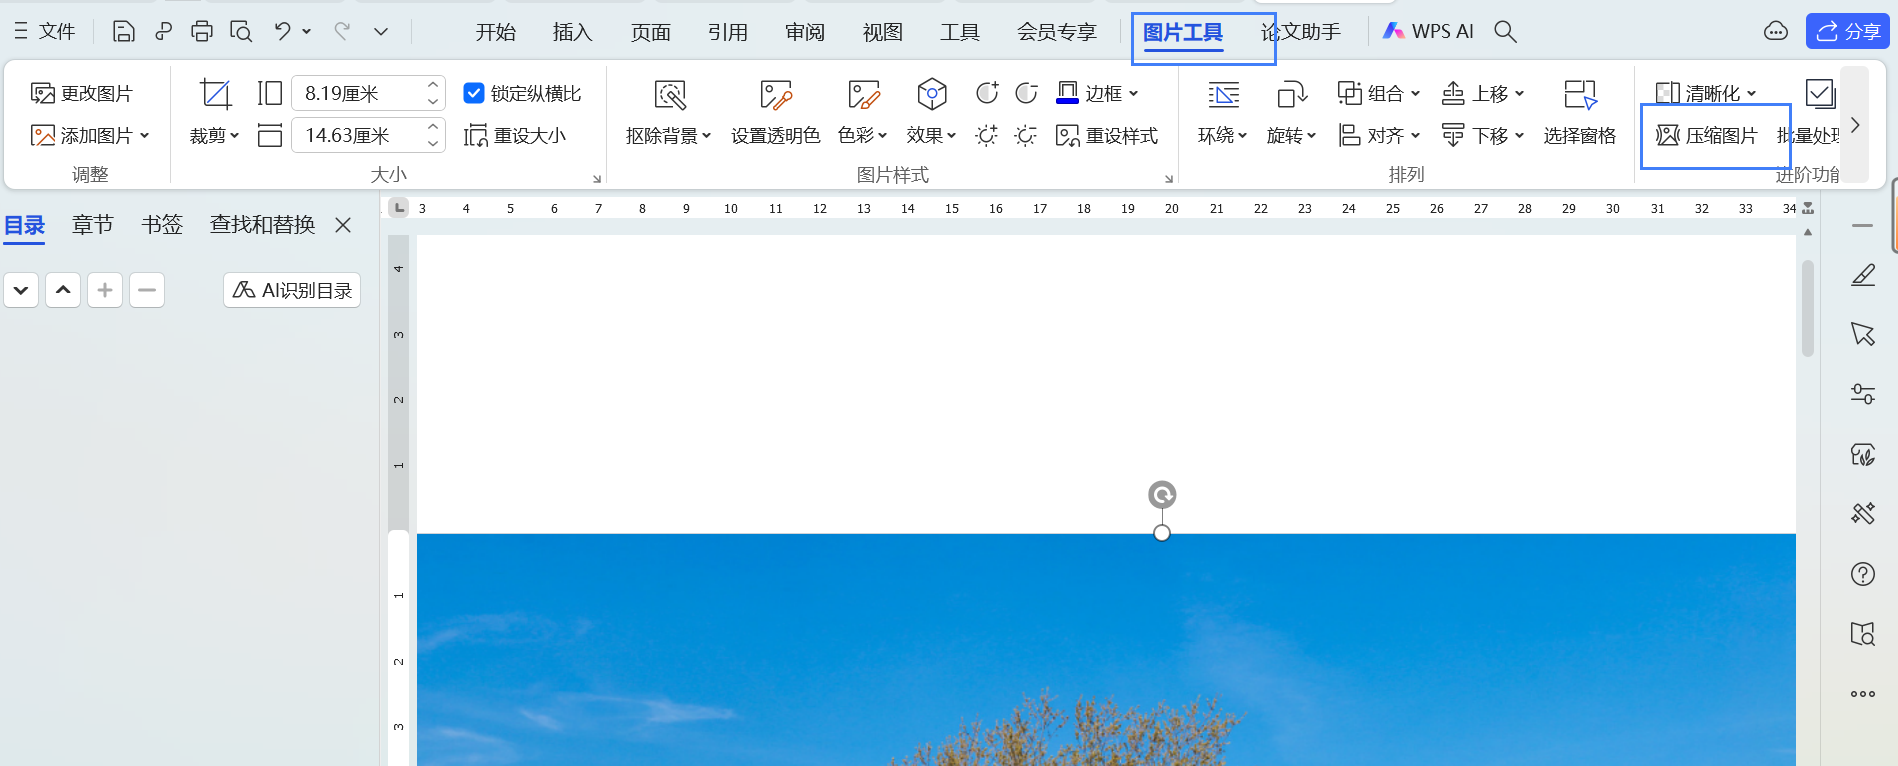
Task: Click the Save document icon
Action: (x=123, y=32)
